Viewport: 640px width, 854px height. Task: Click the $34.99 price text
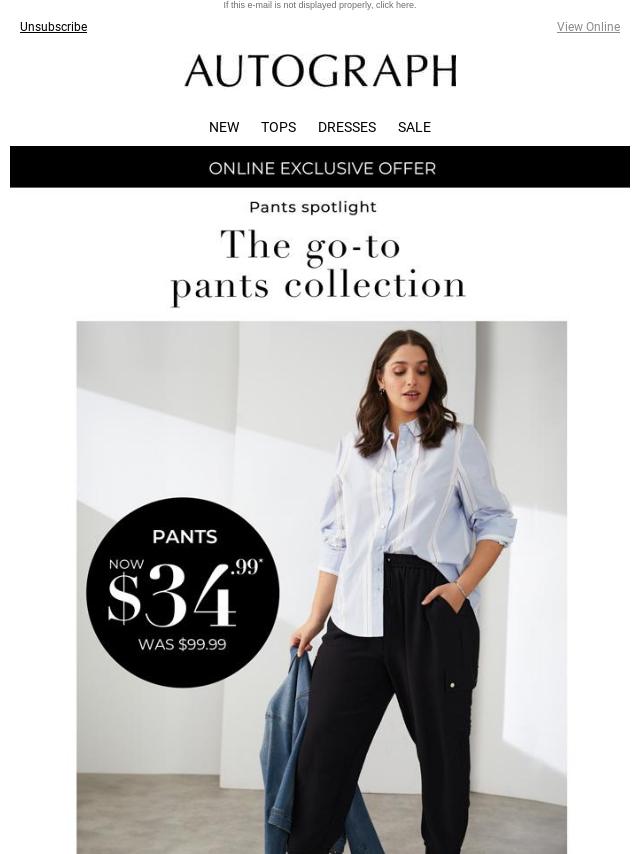tap(182, 593)
